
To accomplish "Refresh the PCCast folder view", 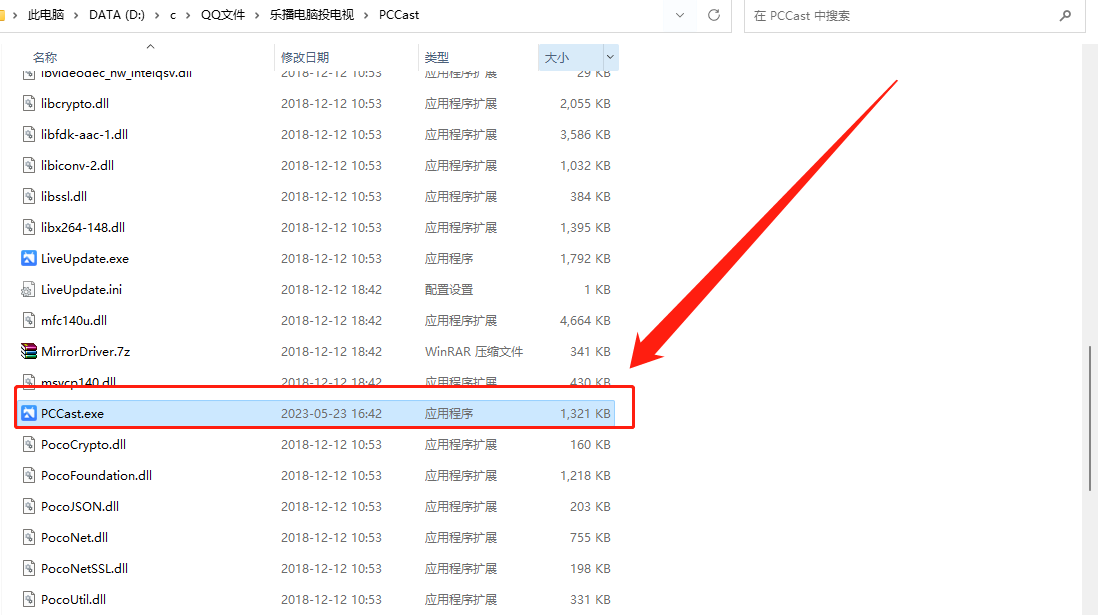I will (714, 15).
